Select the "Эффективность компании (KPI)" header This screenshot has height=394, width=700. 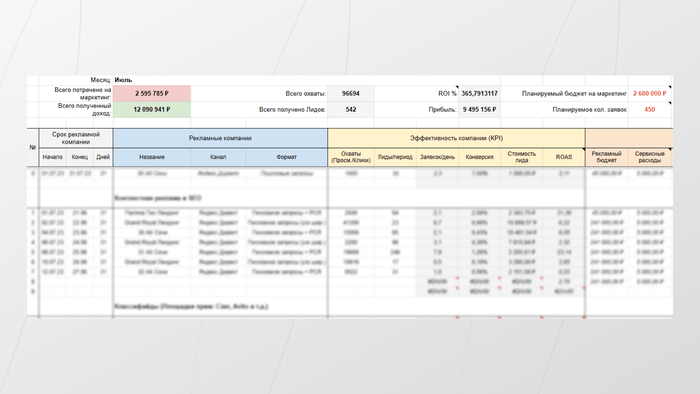[x=456, y=138]
